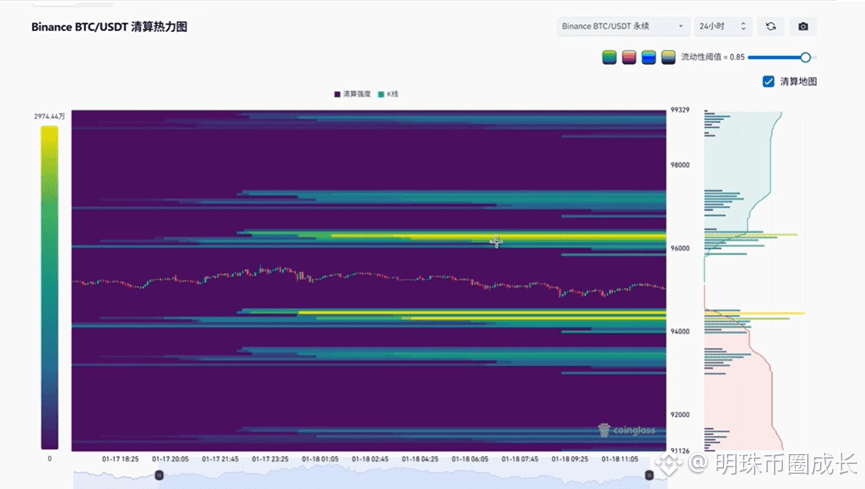The width and height of the screenshot is (865, 489).
Task: Click the 流动性阈值 = 0.85 label
Action: (713, 57)
